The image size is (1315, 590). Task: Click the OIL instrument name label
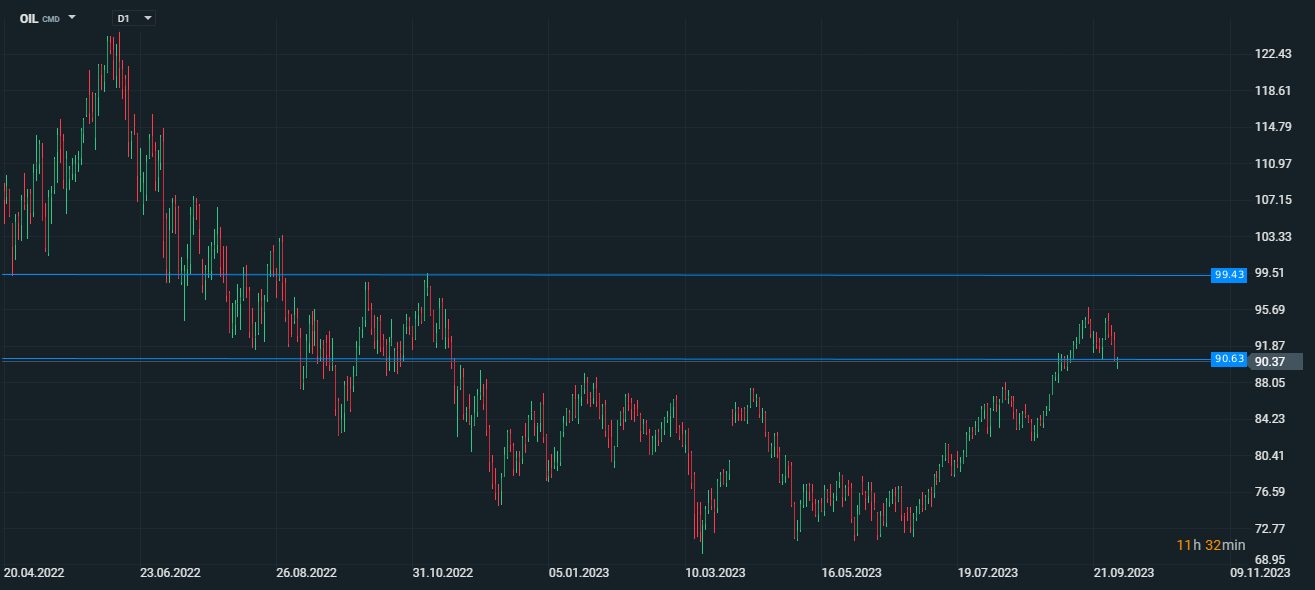tap(29, 18)
